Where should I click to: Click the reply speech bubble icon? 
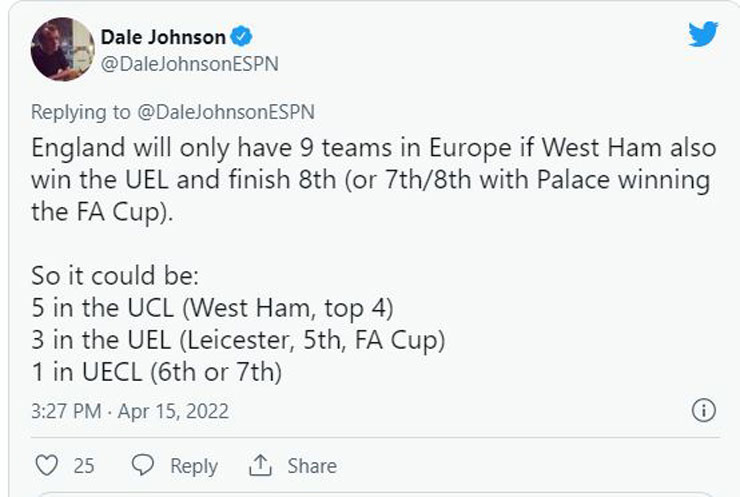point(143,466)
